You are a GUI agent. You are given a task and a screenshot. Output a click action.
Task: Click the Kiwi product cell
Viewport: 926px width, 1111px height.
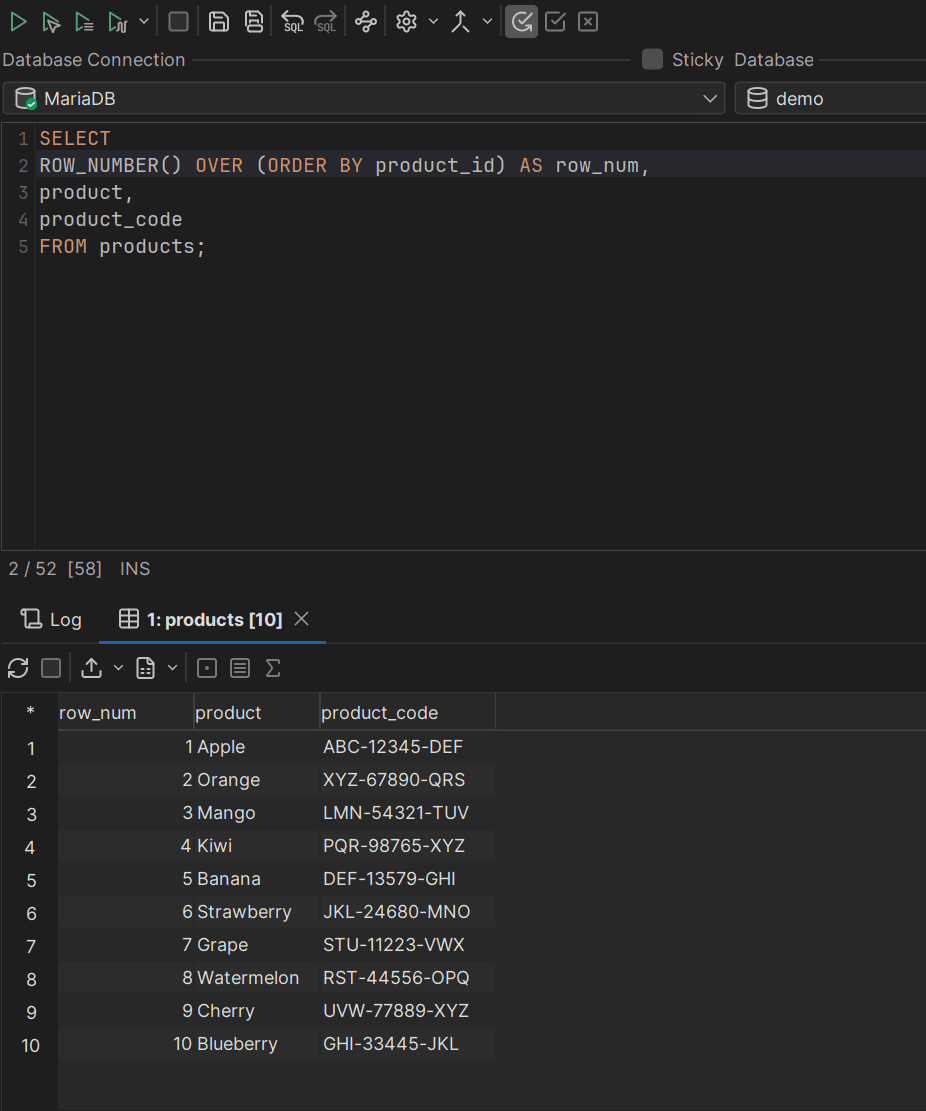[257, 846]
